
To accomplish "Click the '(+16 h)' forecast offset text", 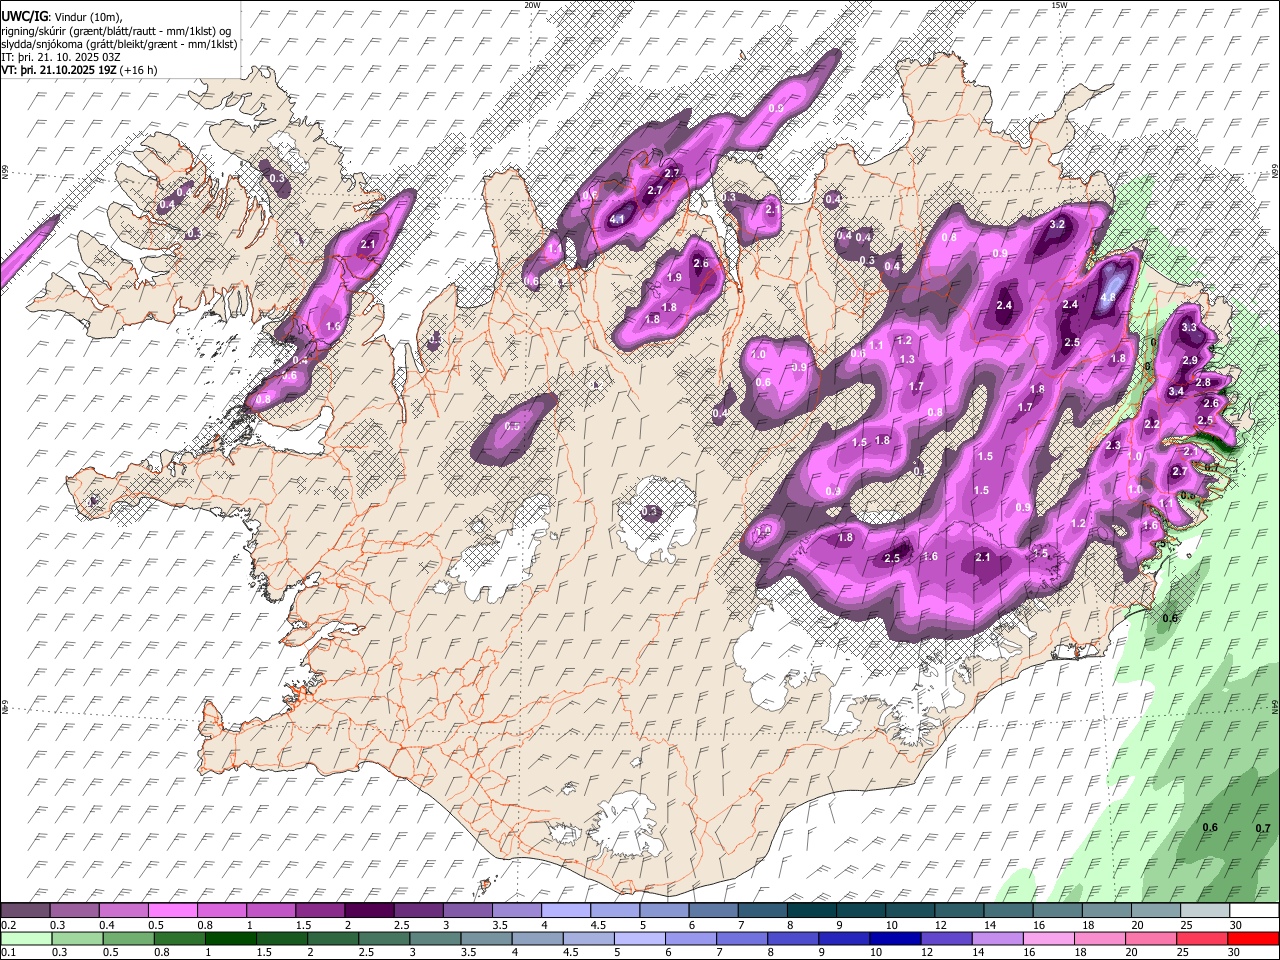I will click(x=137, y=71).
